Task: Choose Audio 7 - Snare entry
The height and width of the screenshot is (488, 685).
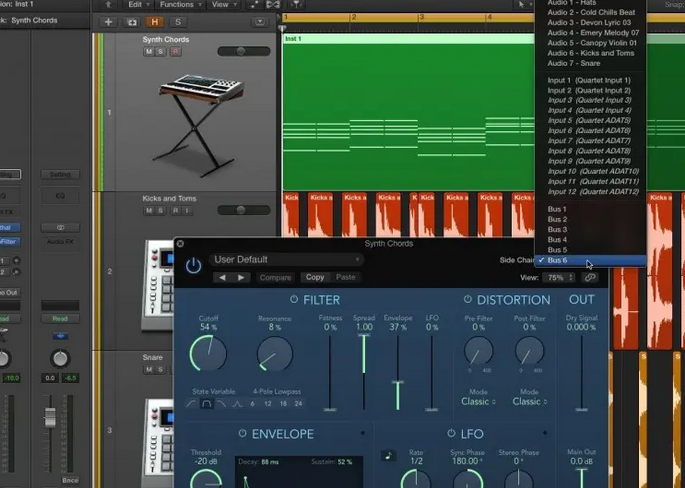Action: [x=591, y=63]
